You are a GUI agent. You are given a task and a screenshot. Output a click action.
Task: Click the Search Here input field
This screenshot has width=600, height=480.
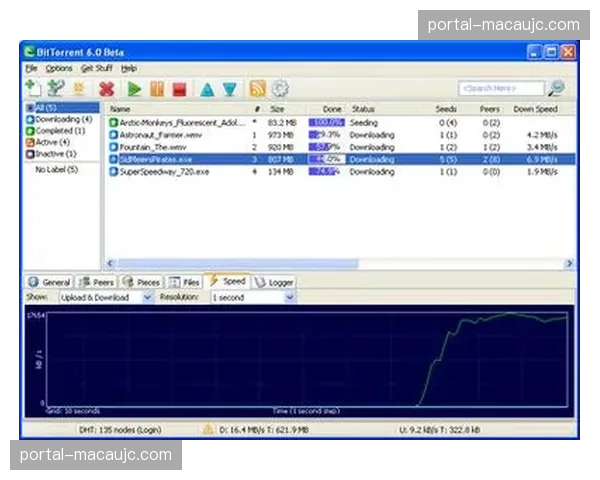(x=501, y=89)
